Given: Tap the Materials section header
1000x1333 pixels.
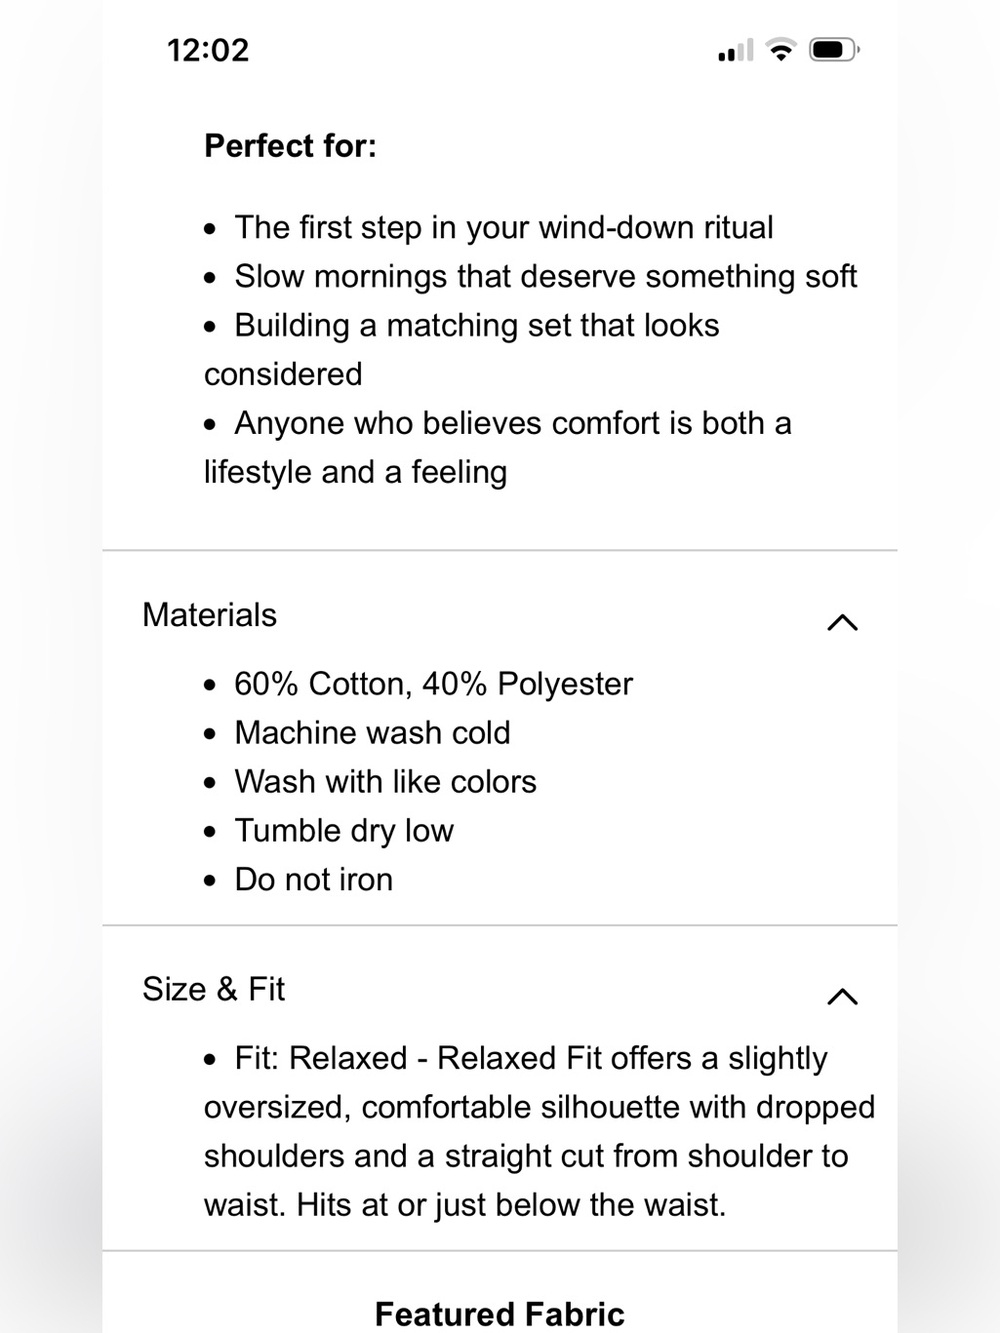Looking at the screenshot, I should click(x=500, y=615).
